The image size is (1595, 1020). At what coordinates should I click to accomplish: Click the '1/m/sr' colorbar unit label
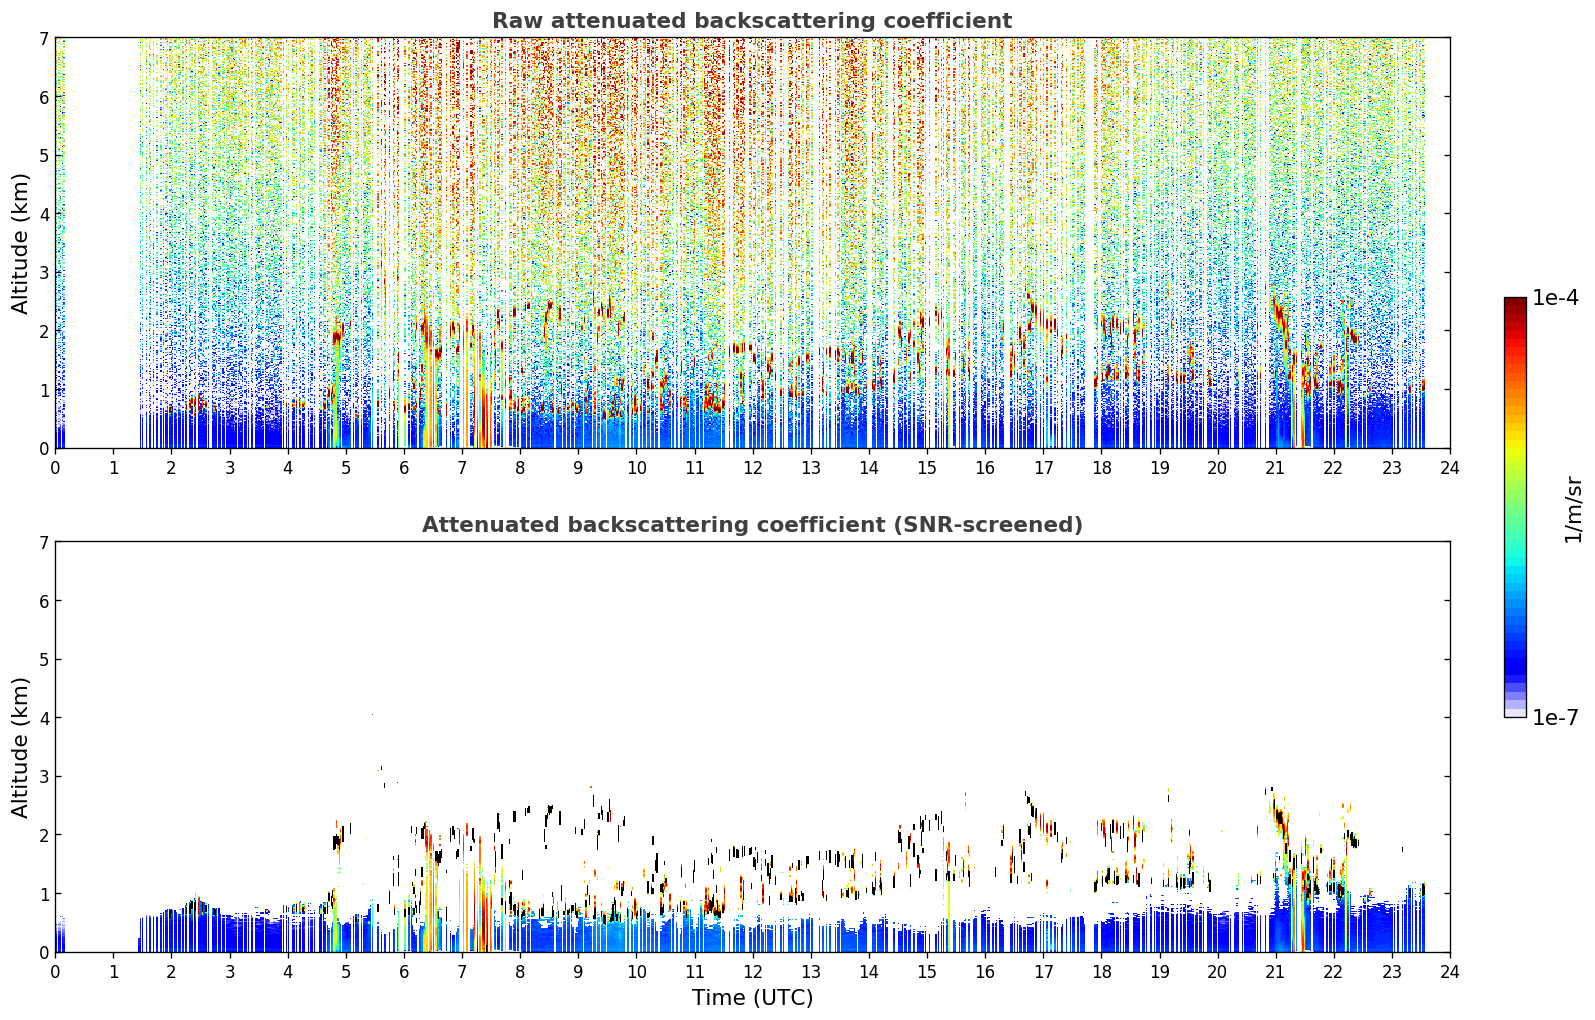click(1574, 509)
